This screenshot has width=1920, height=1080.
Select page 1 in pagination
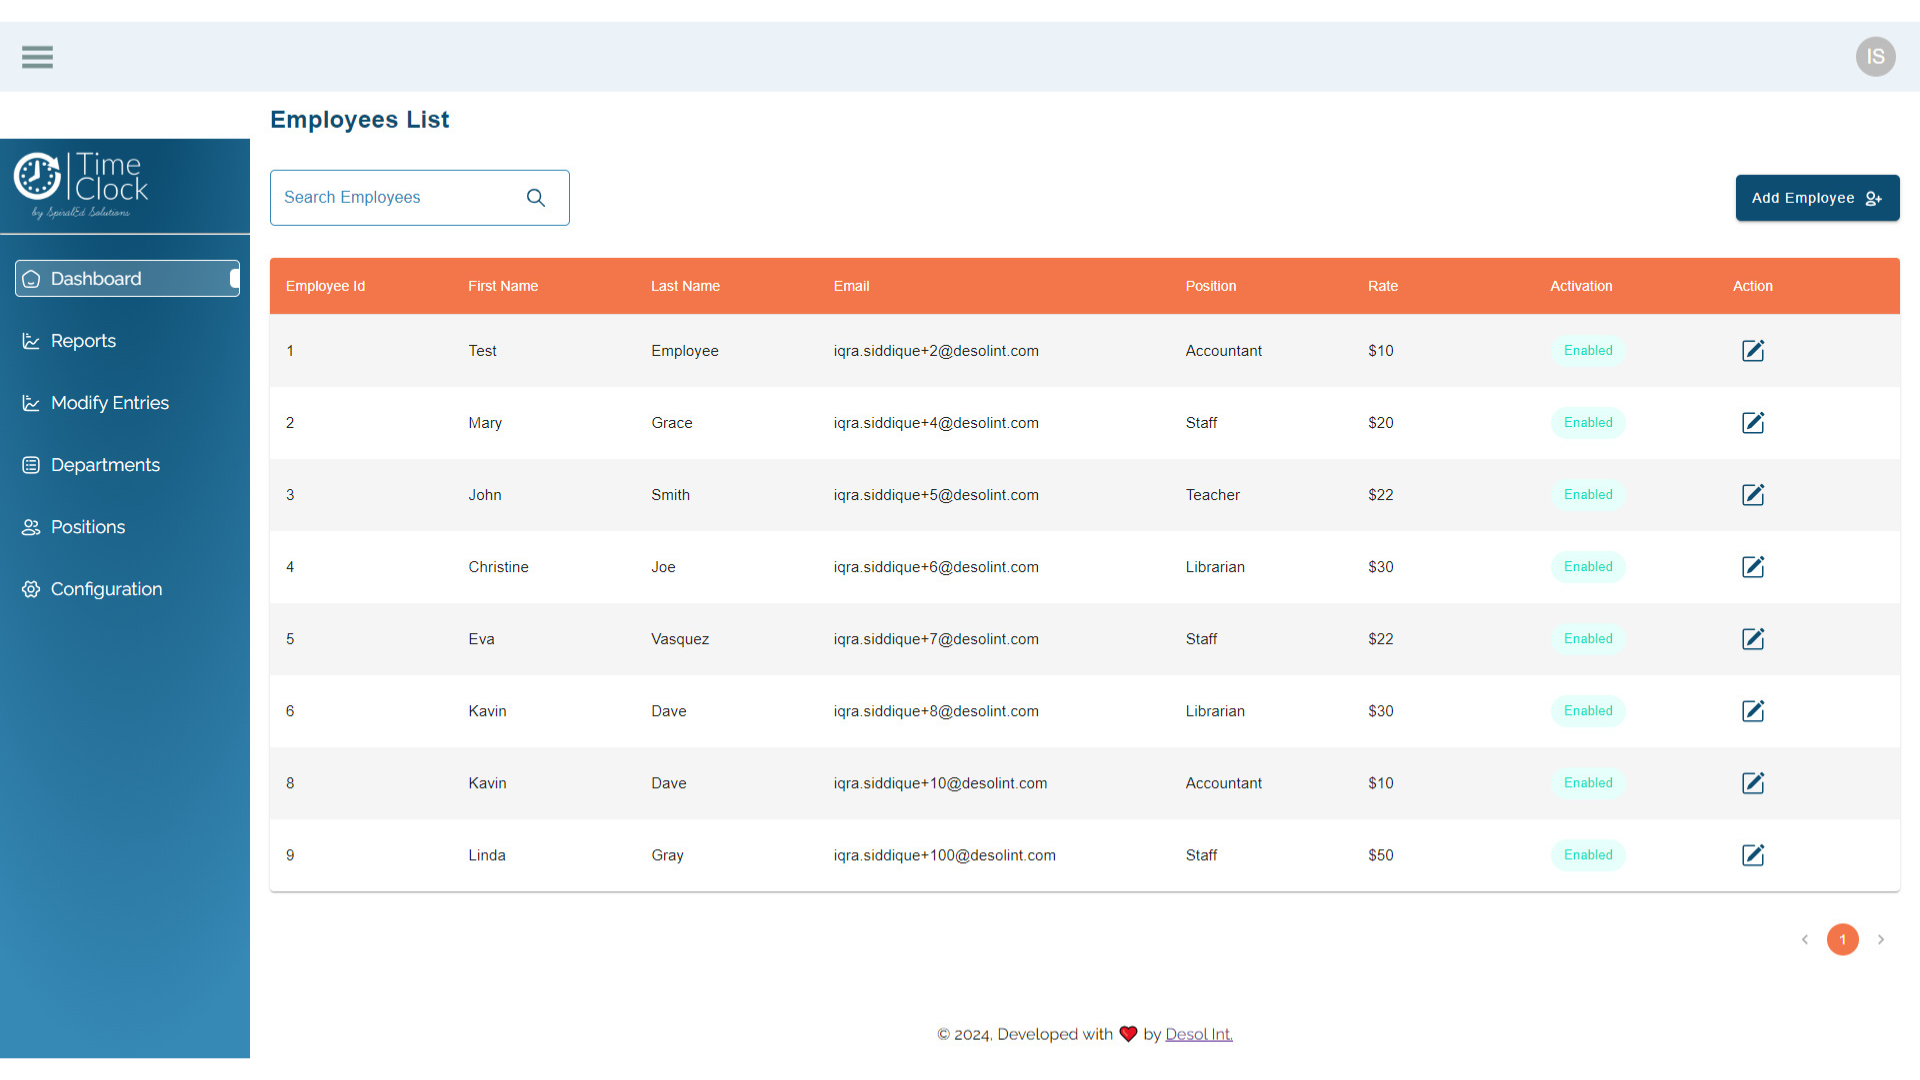[1842, 940]
